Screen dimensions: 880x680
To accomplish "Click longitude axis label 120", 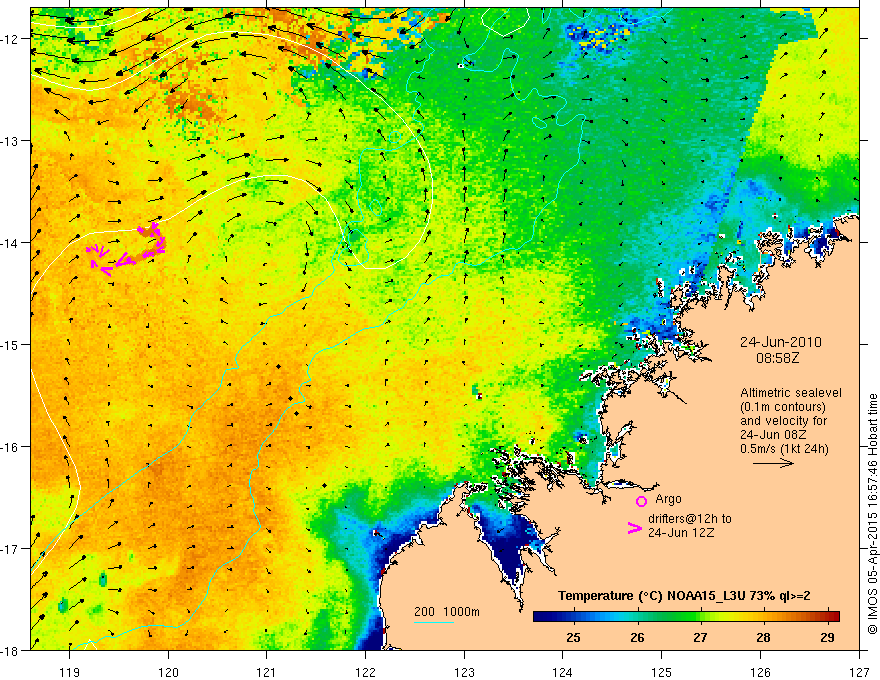I will [168, 672].
